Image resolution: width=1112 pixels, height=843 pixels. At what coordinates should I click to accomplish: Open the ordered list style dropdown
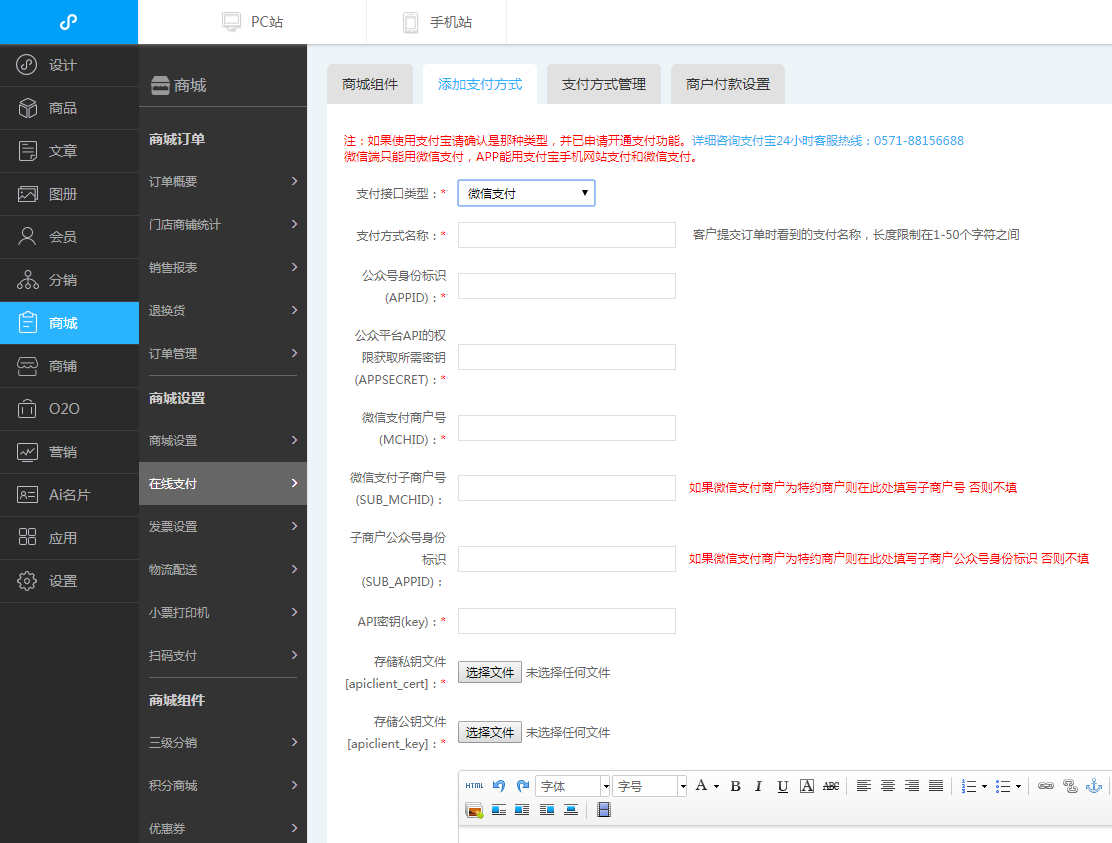[x=984, y=786]
